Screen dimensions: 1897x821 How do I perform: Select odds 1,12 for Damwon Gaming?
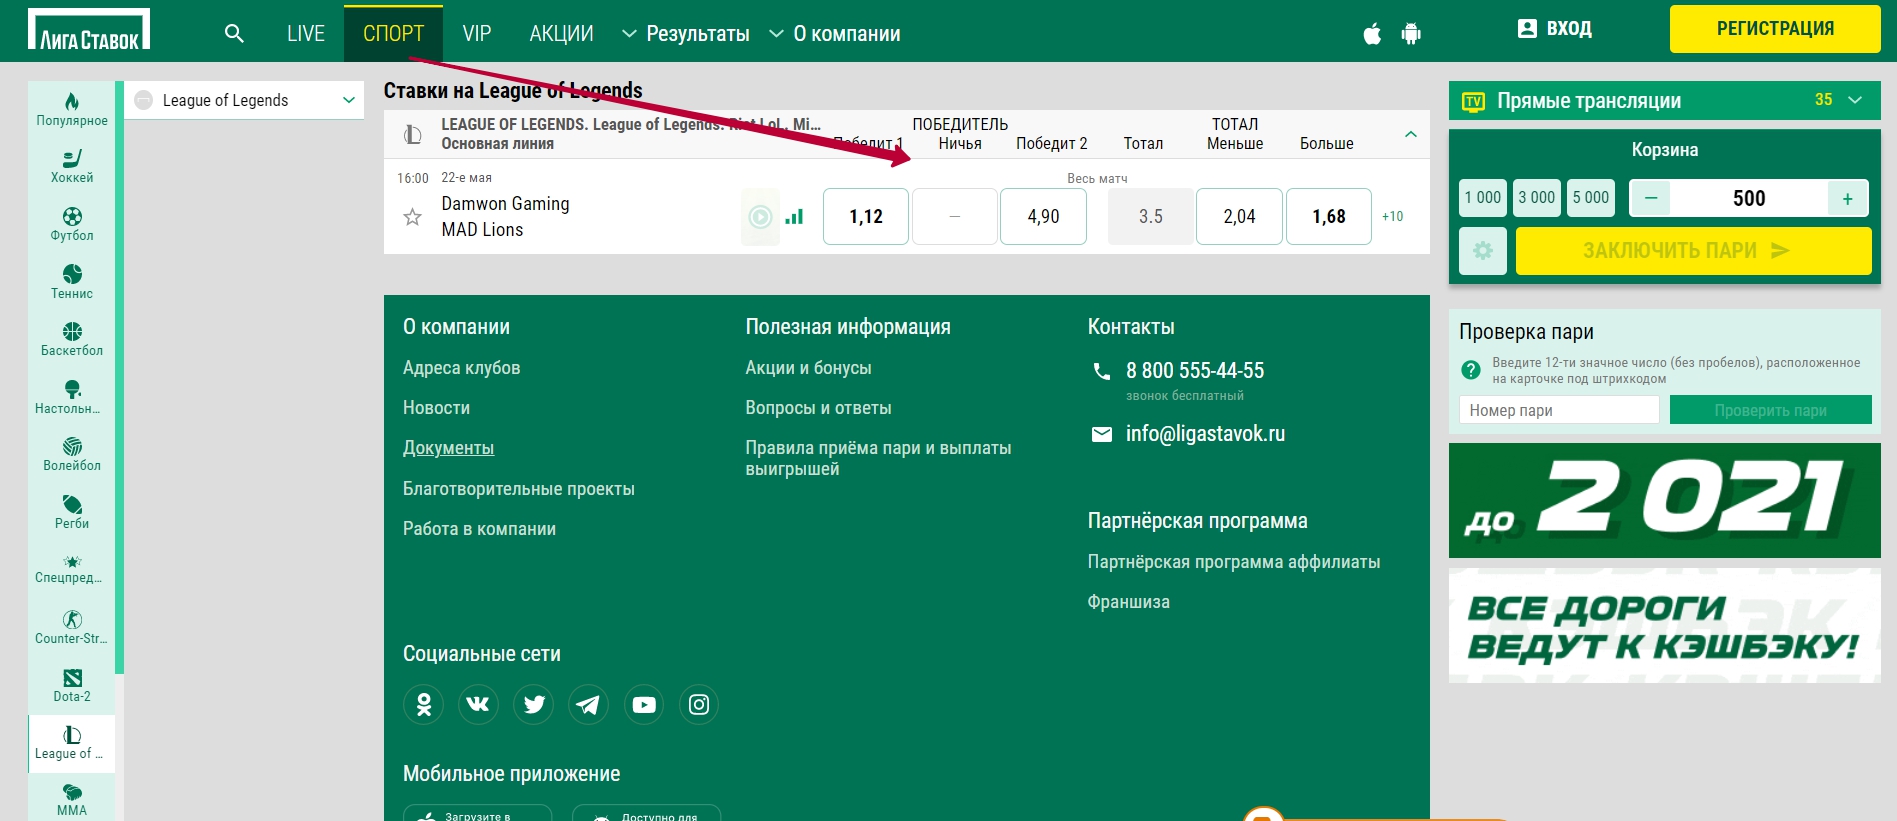866,216
